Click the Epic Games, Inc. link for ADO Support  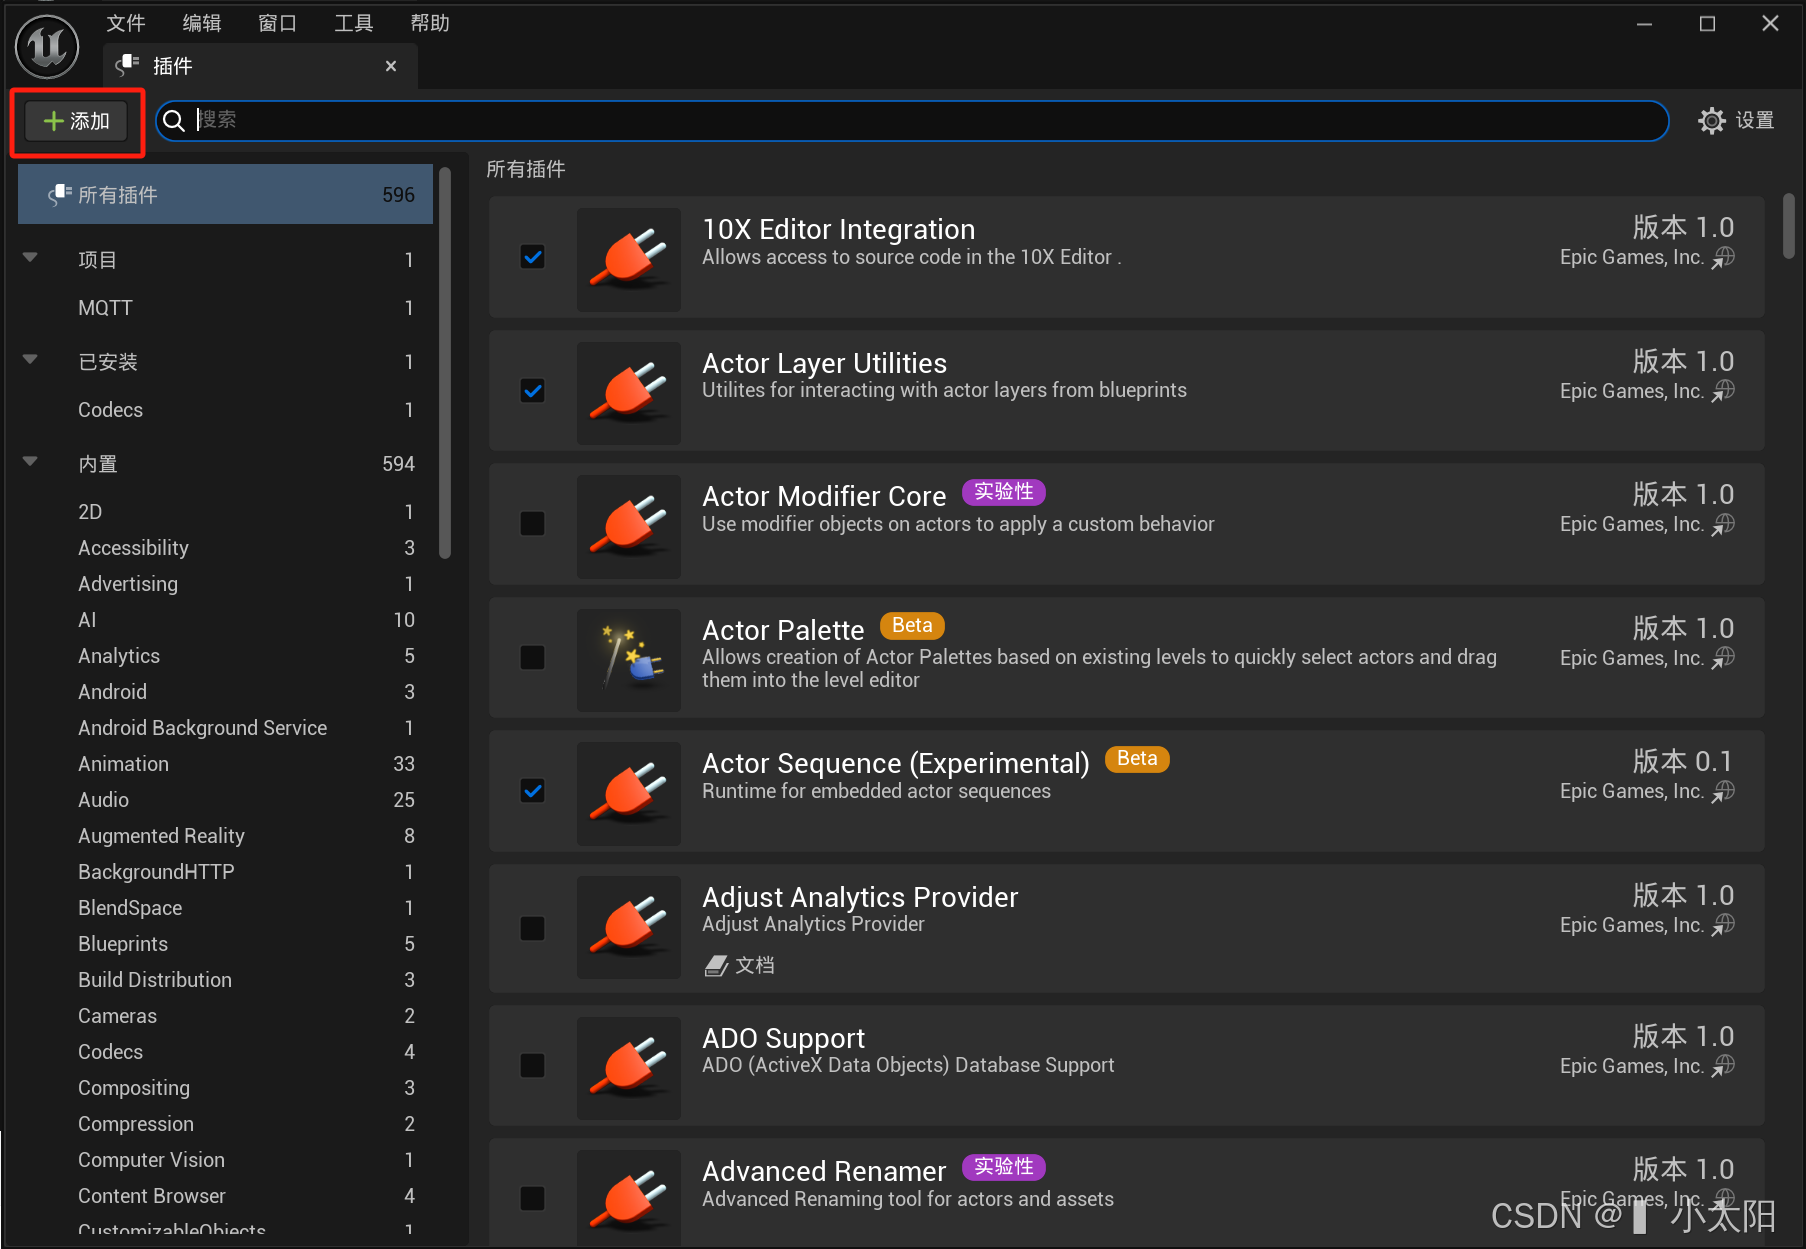click(x=1631, y=1066)
